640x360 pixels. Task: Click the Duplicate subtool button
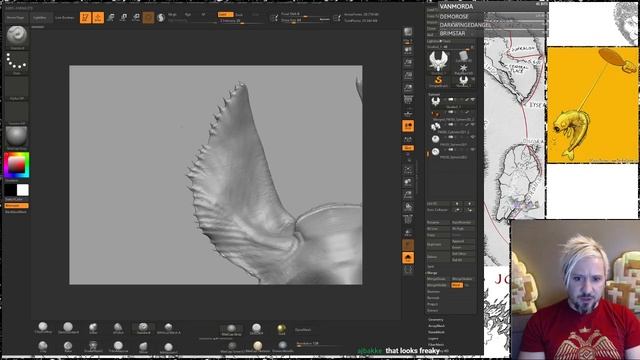[438, 244]
